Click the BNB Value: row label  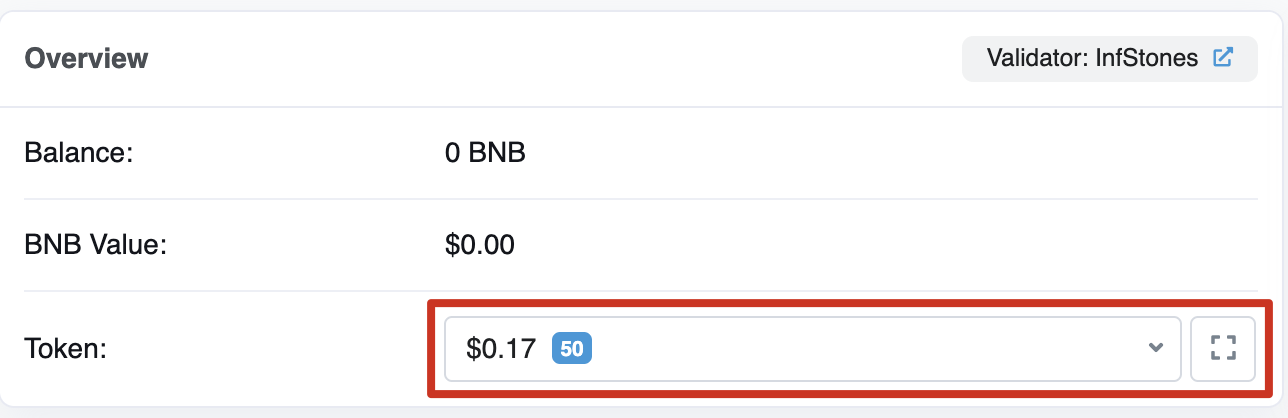95,244
